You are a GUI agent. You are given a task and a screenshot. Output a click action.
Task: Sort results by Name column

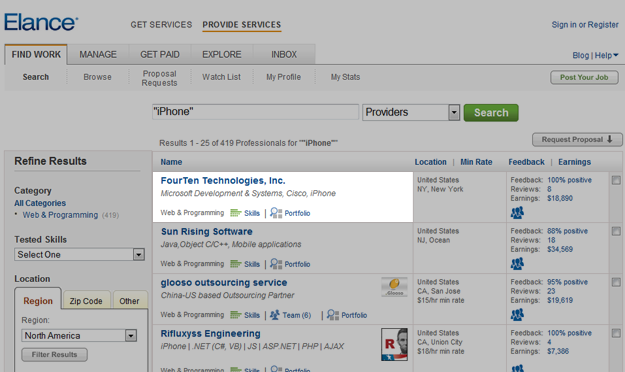pyautogui.click(x=171, y=162)
